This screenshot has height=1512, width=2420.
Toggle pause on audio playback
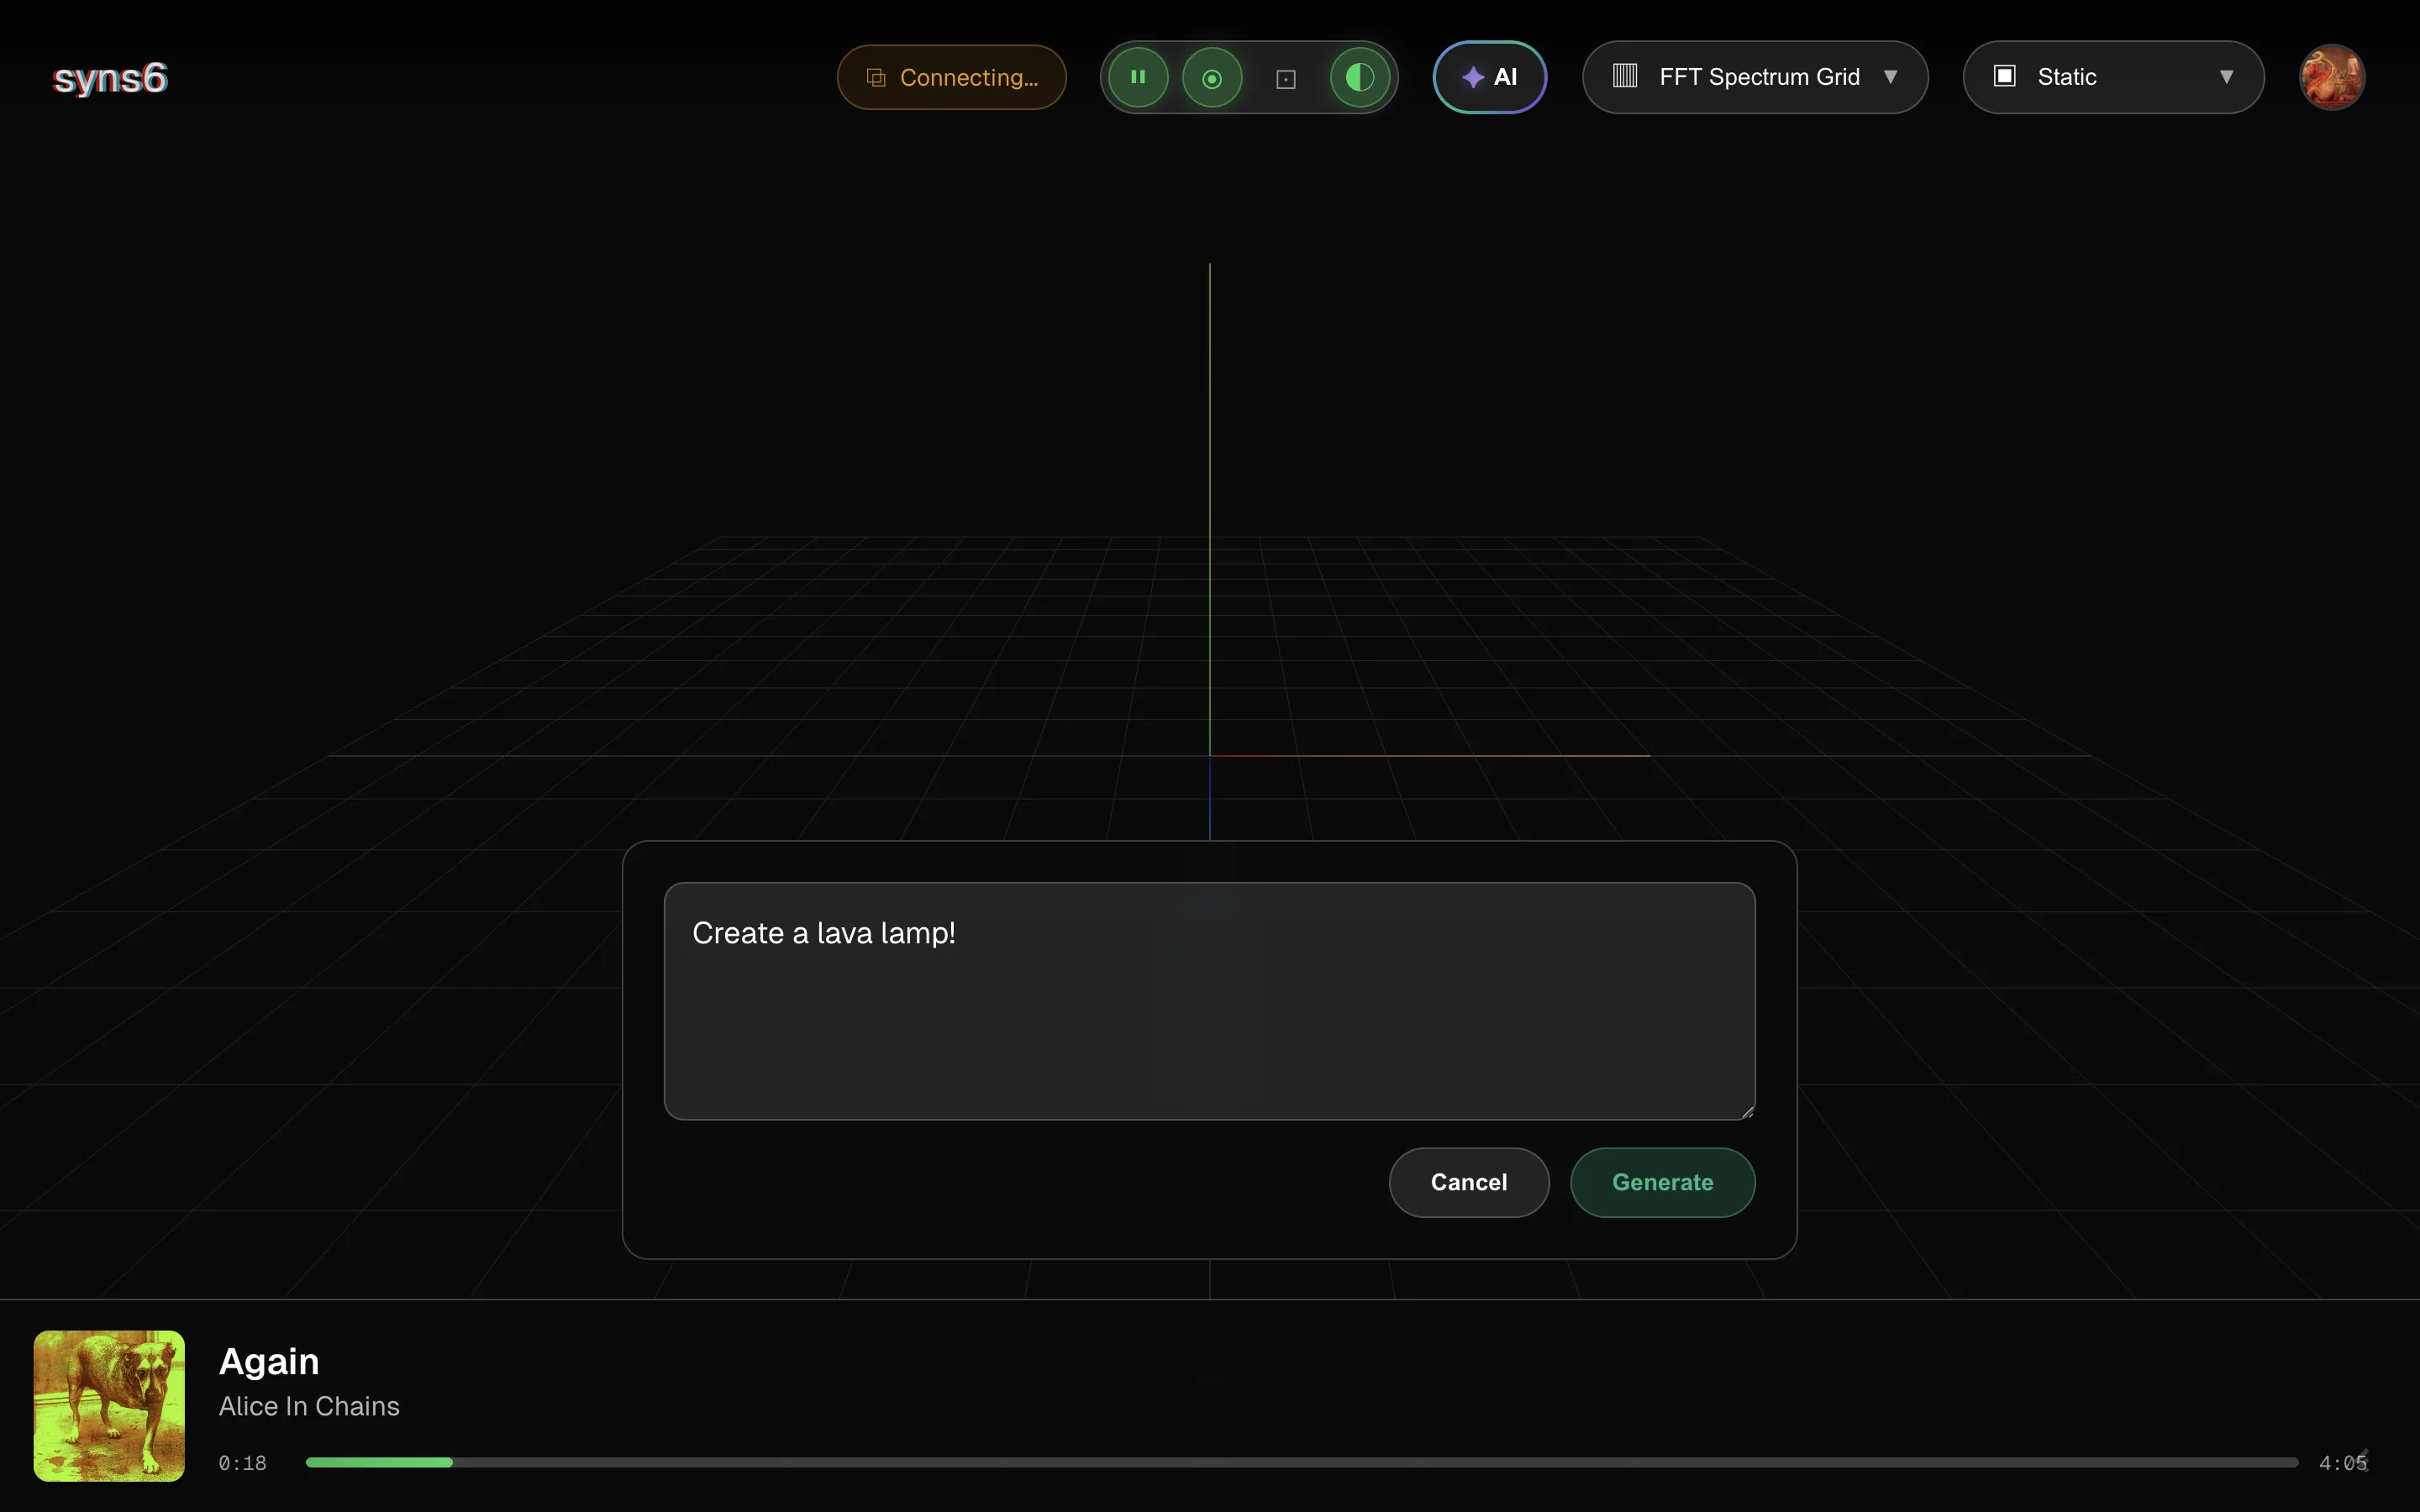(1136, 77)
